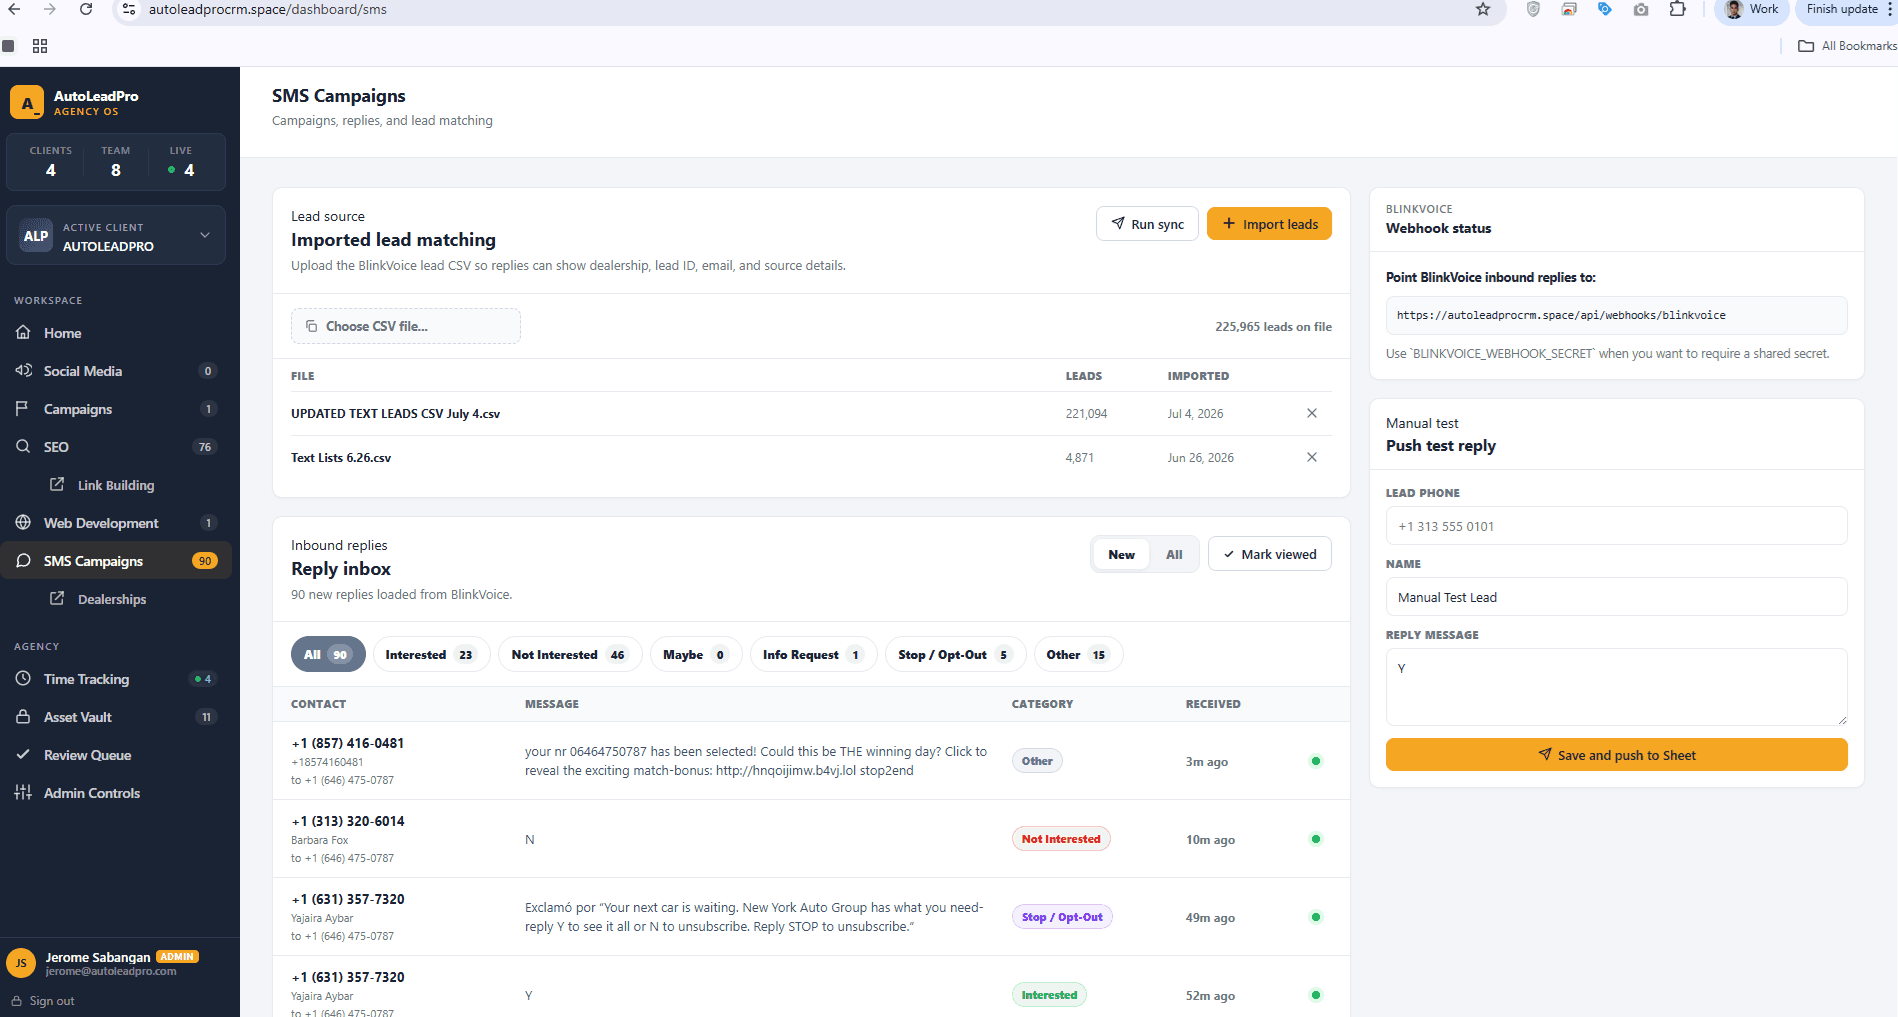Filter replies by Info Request
1898x1017 pixels.
[x=813, y=655]
